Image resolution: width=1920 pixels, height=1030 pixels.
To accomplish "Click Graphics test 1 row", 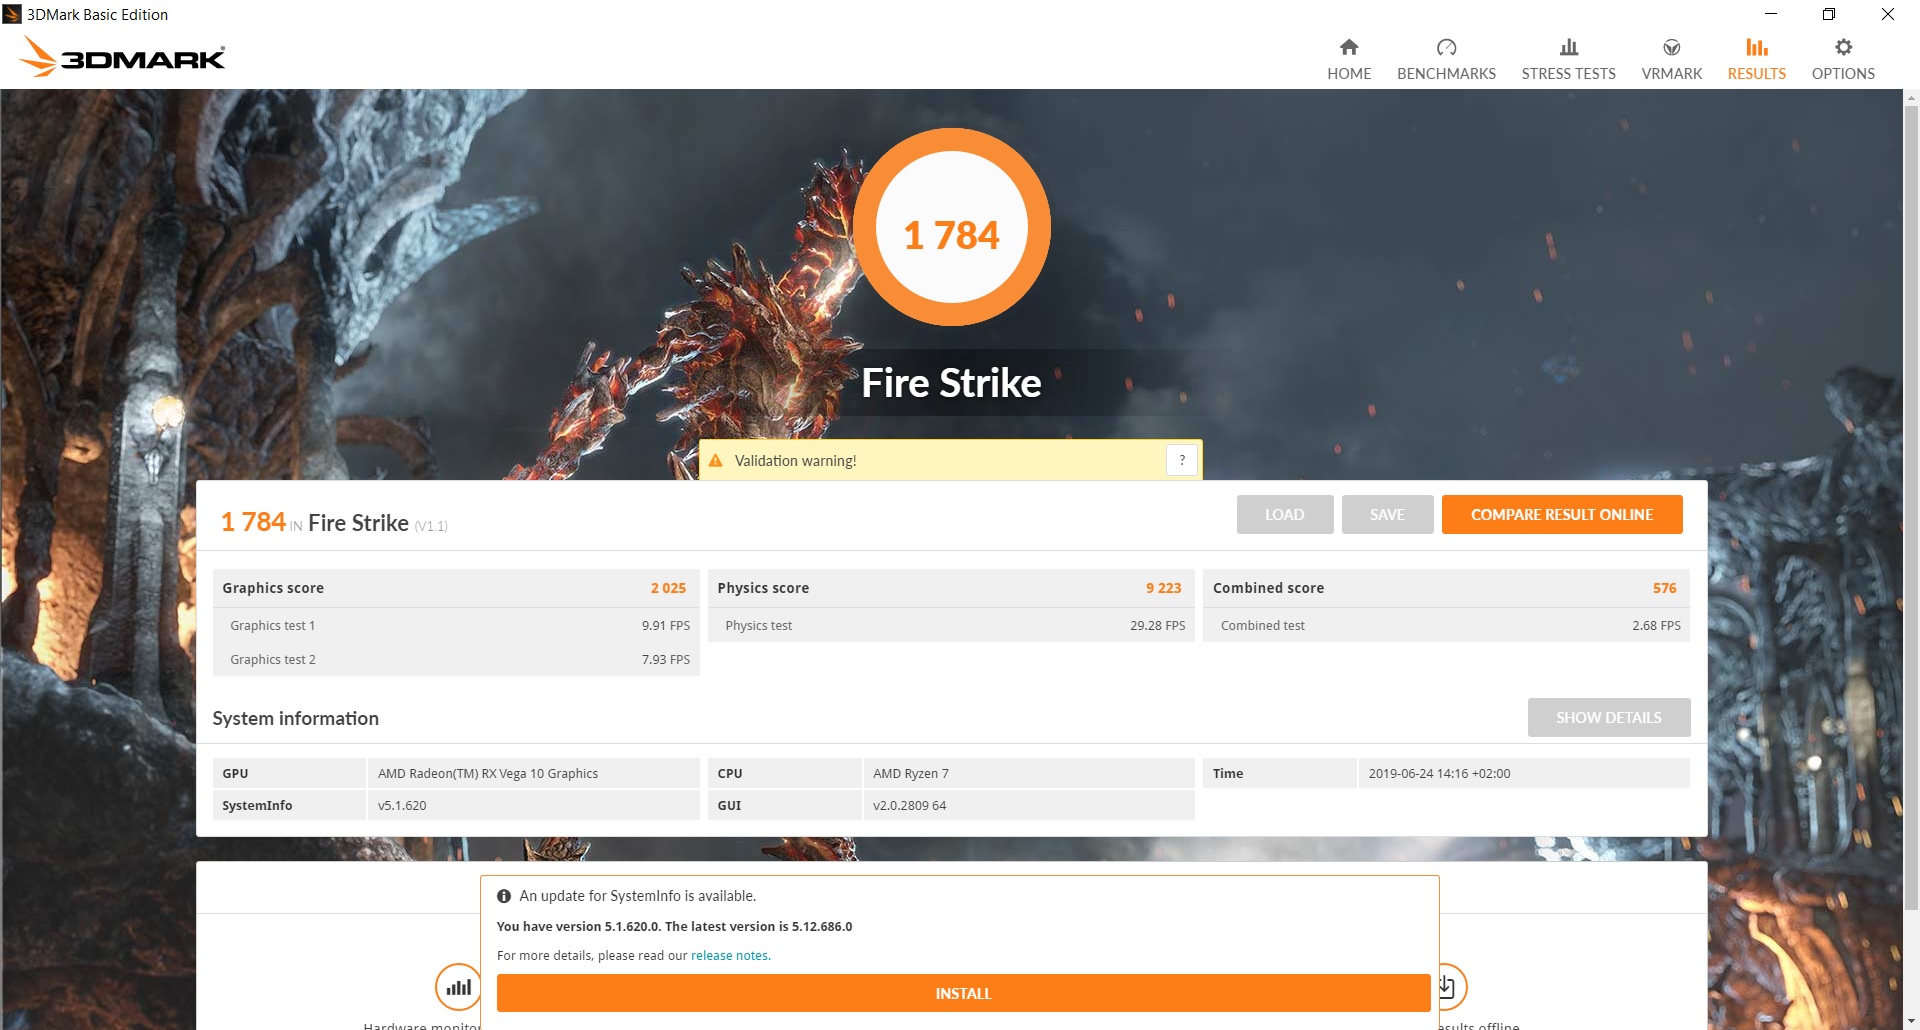I will [x=456, y=625].
